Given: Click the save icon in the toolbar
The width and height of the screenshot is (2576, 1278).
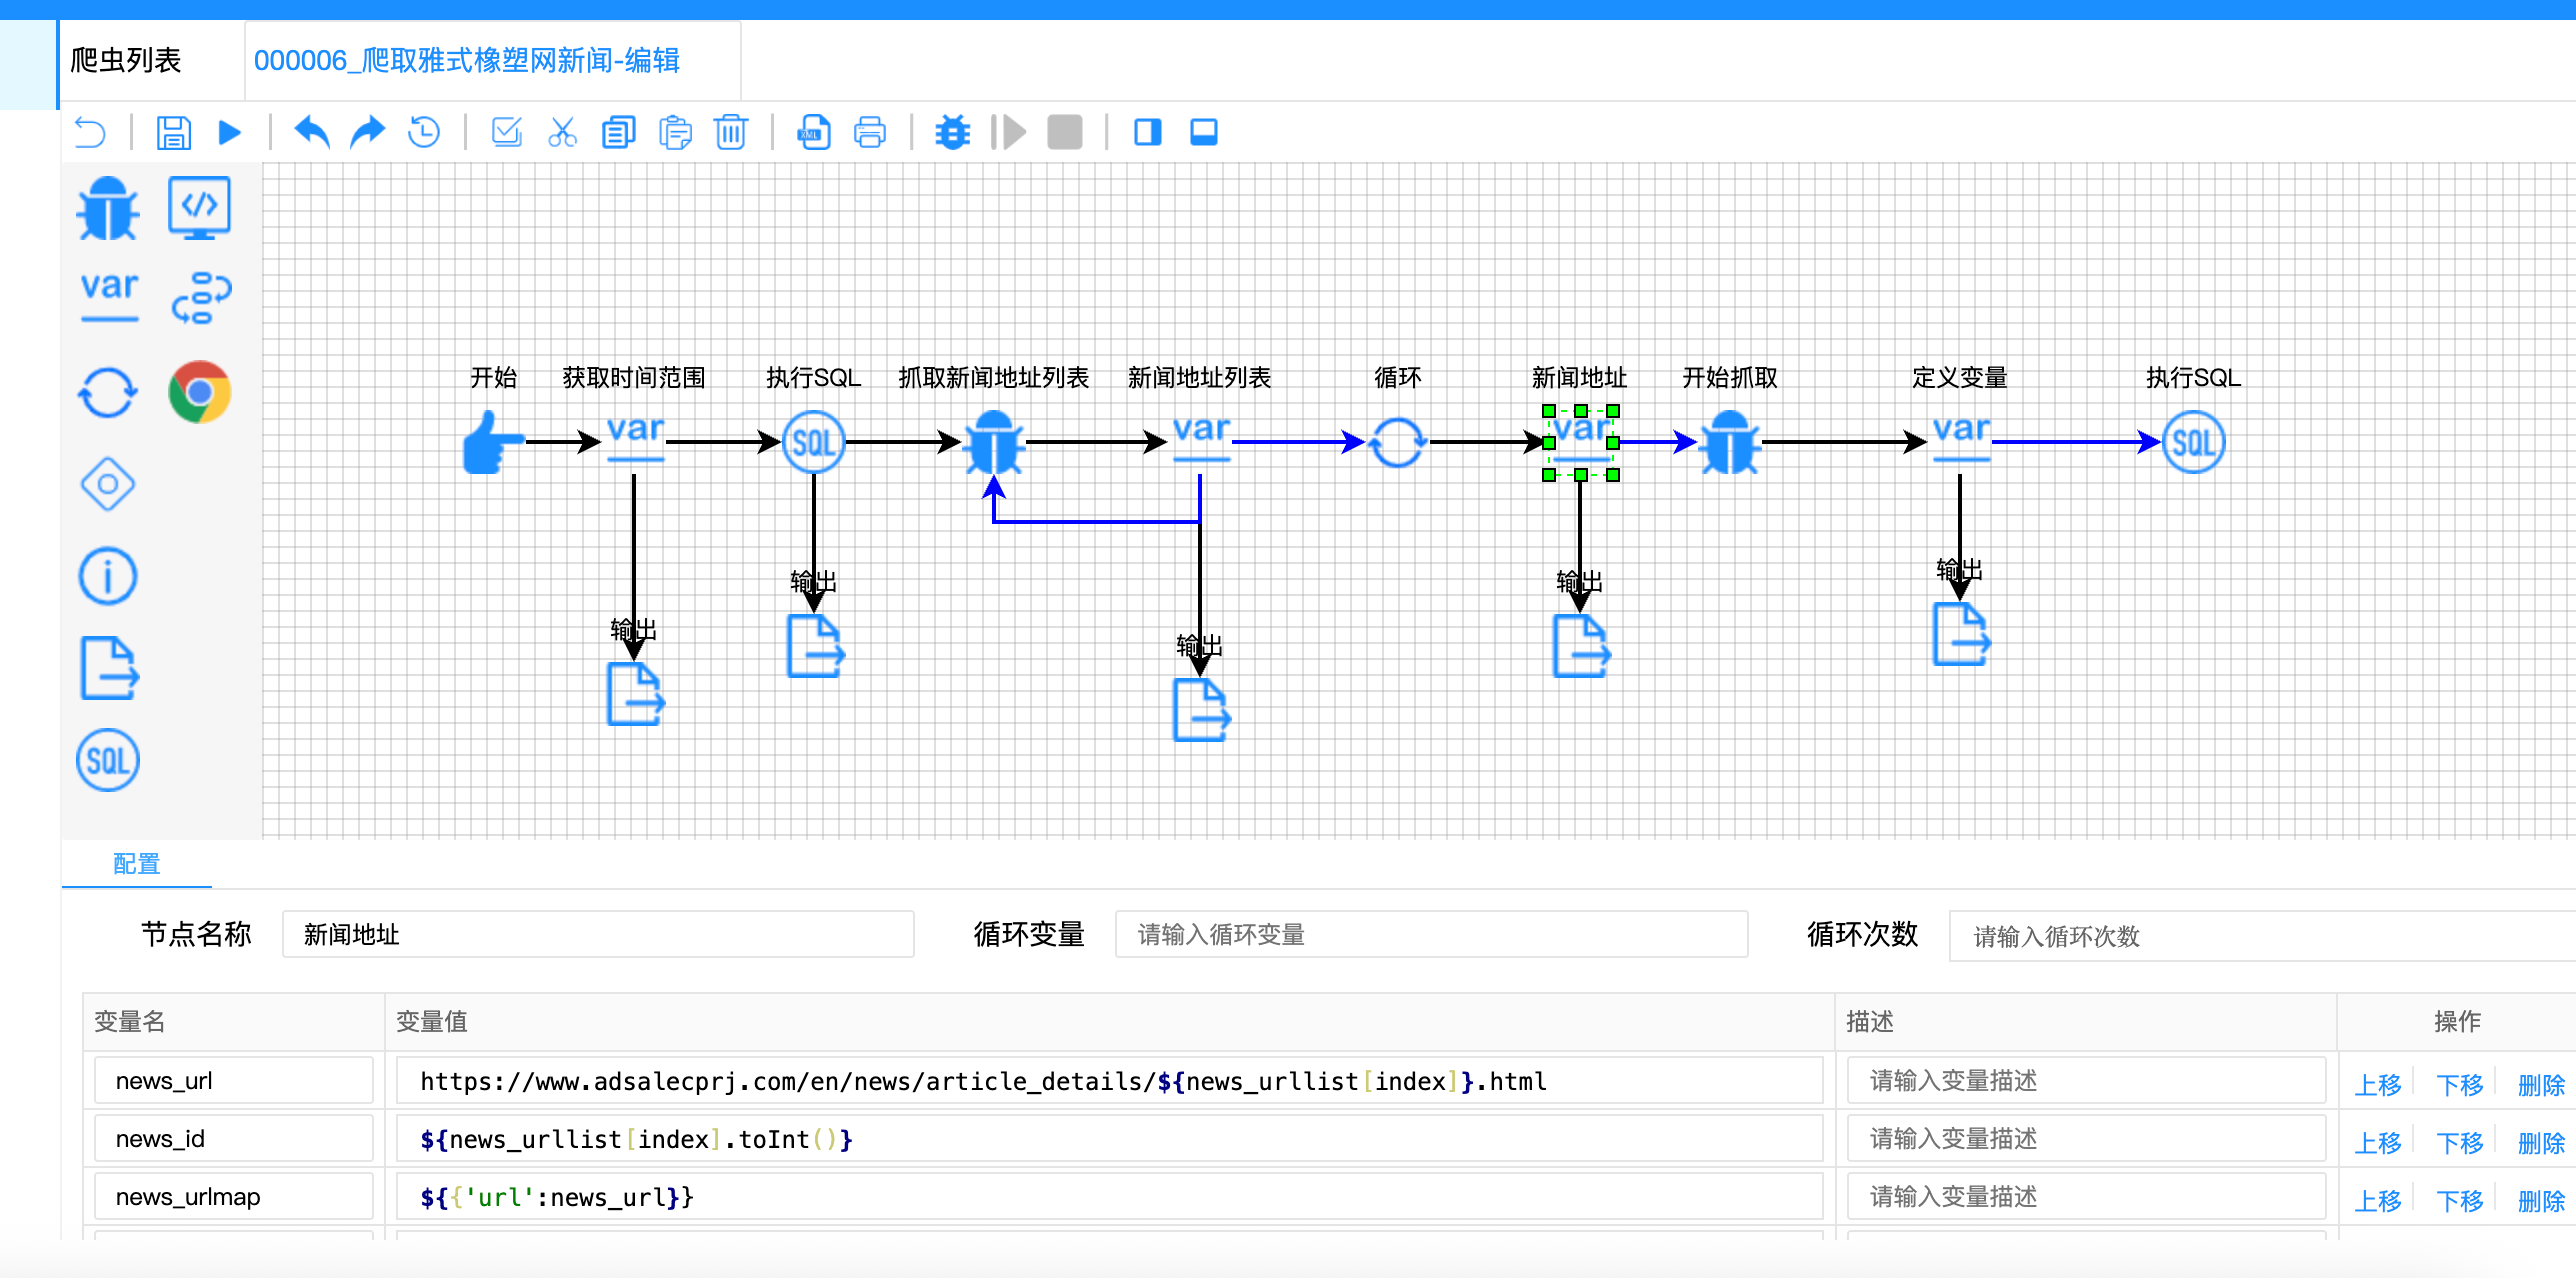Looking at the screenshot, I should pyautogui.click(x=173, y=132).
